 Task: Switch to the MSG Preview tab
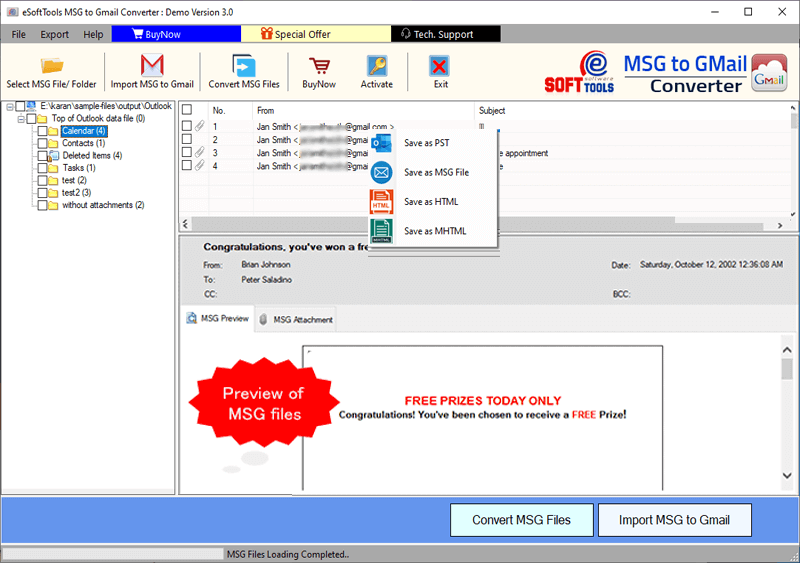[x=218, y=319]
